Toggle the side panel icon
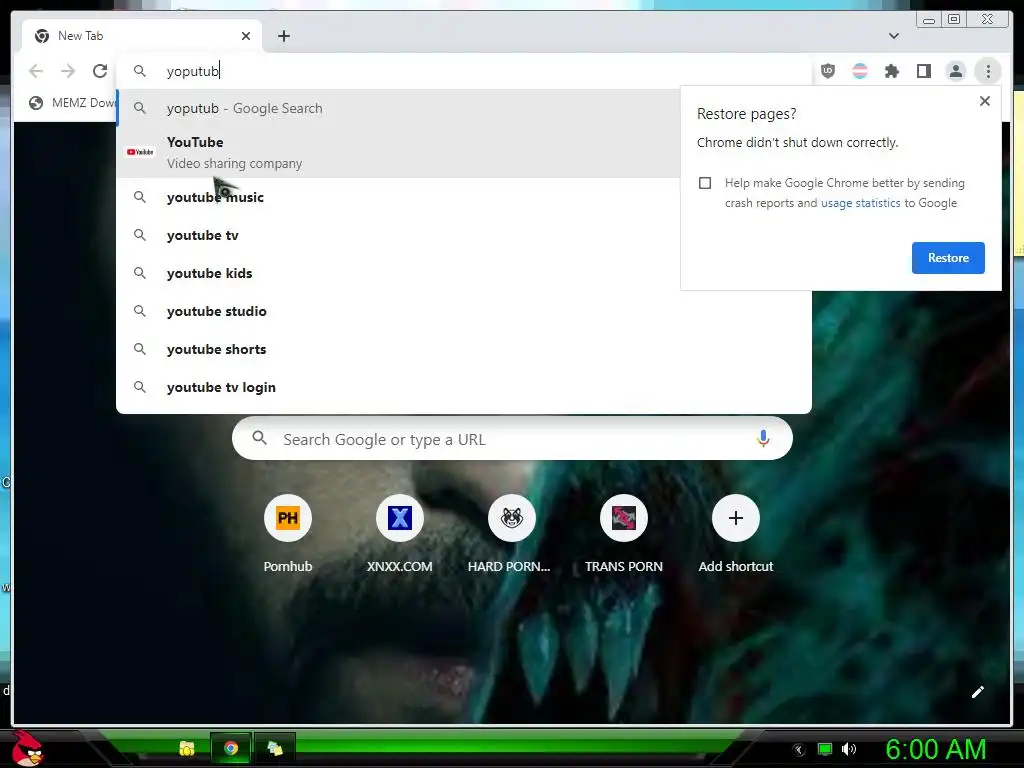The height and width of the screenshot is (768, 1024). (x=923, y=71)
